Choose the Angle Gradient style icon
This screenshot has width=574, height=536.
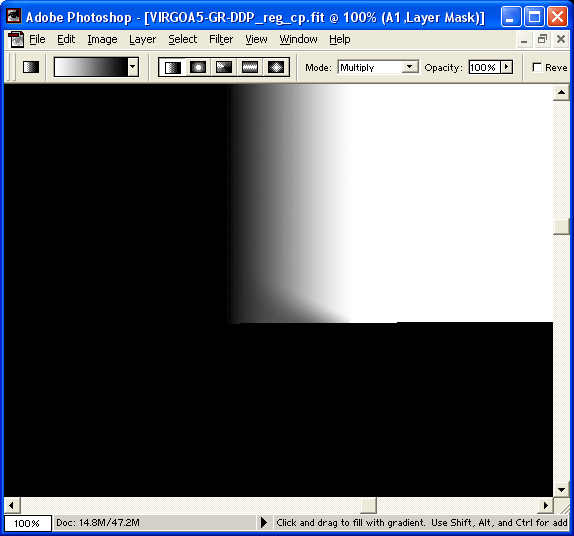click(x=224, y=67)
